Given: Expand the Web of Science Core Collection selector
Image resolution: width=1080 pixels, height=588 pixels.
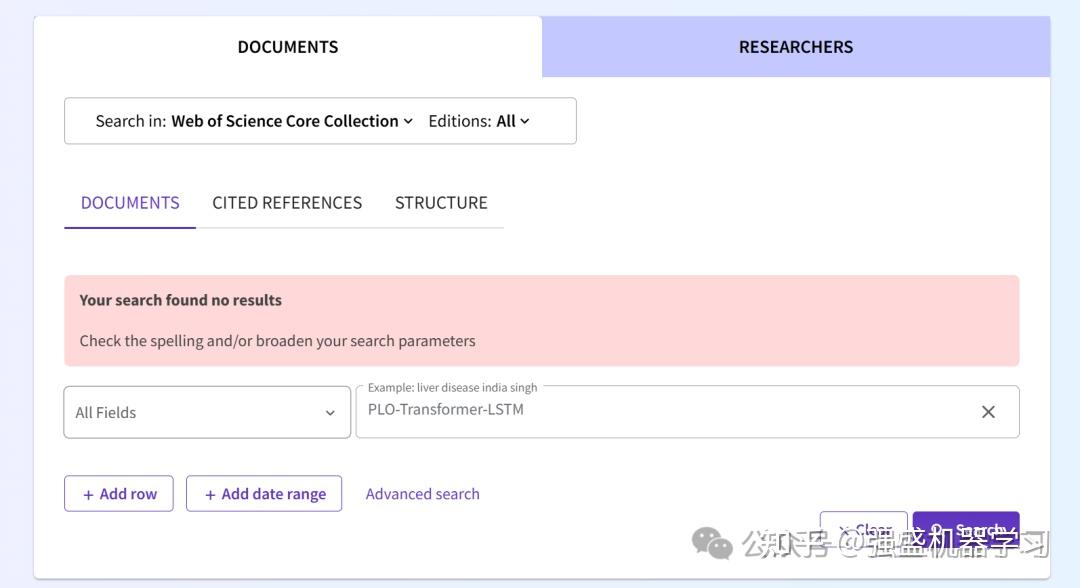Looking at the screenshot, I should tap(290, 120).
